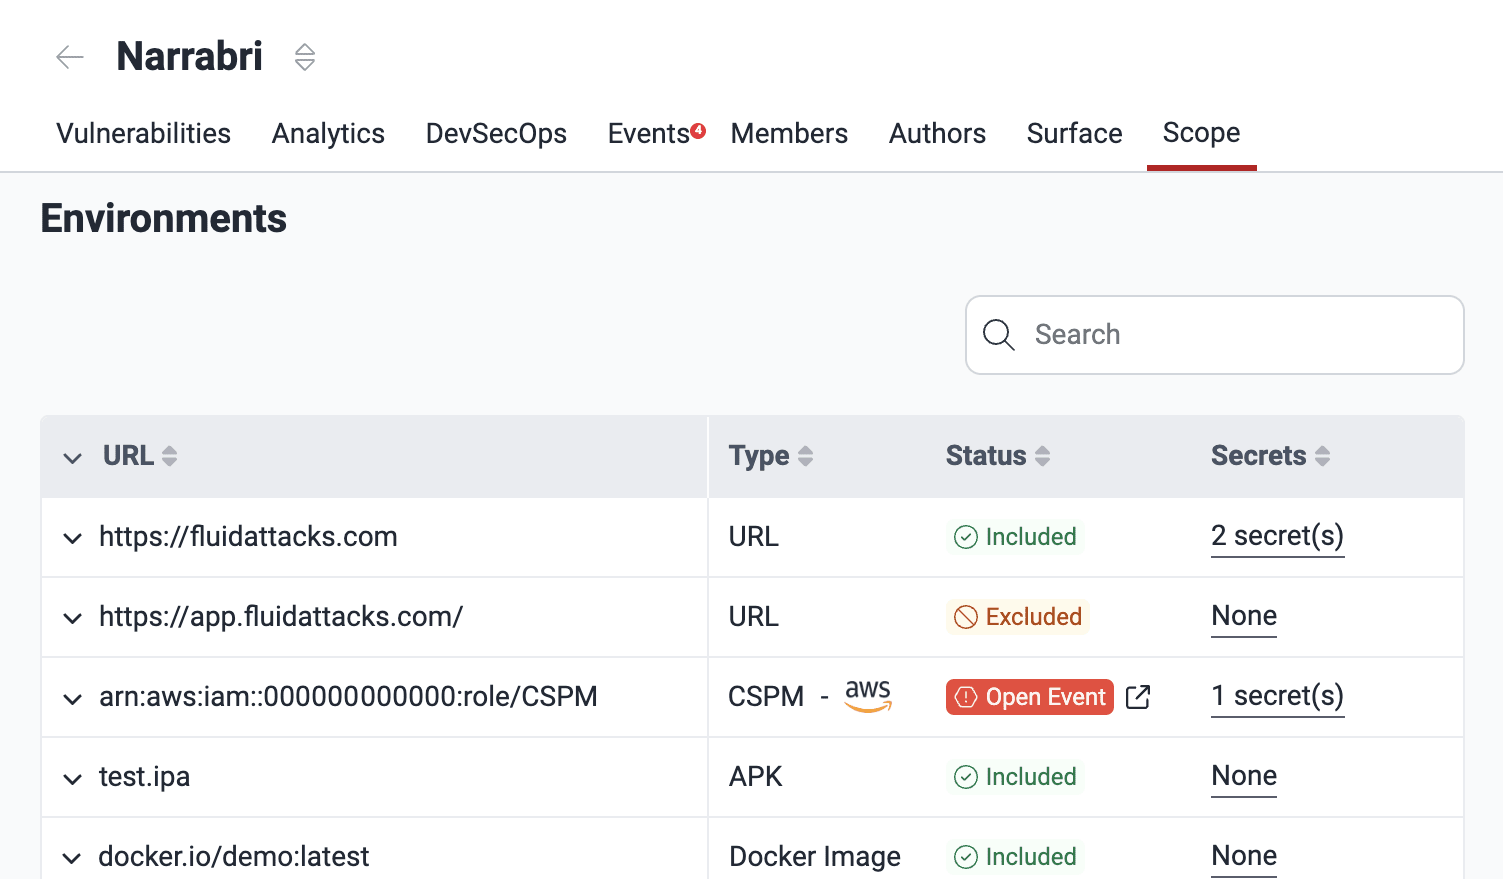Open the external link icon next to Open Event
The height and width of the screenshot is (879, 1503).
click(x=1138, y=697)
